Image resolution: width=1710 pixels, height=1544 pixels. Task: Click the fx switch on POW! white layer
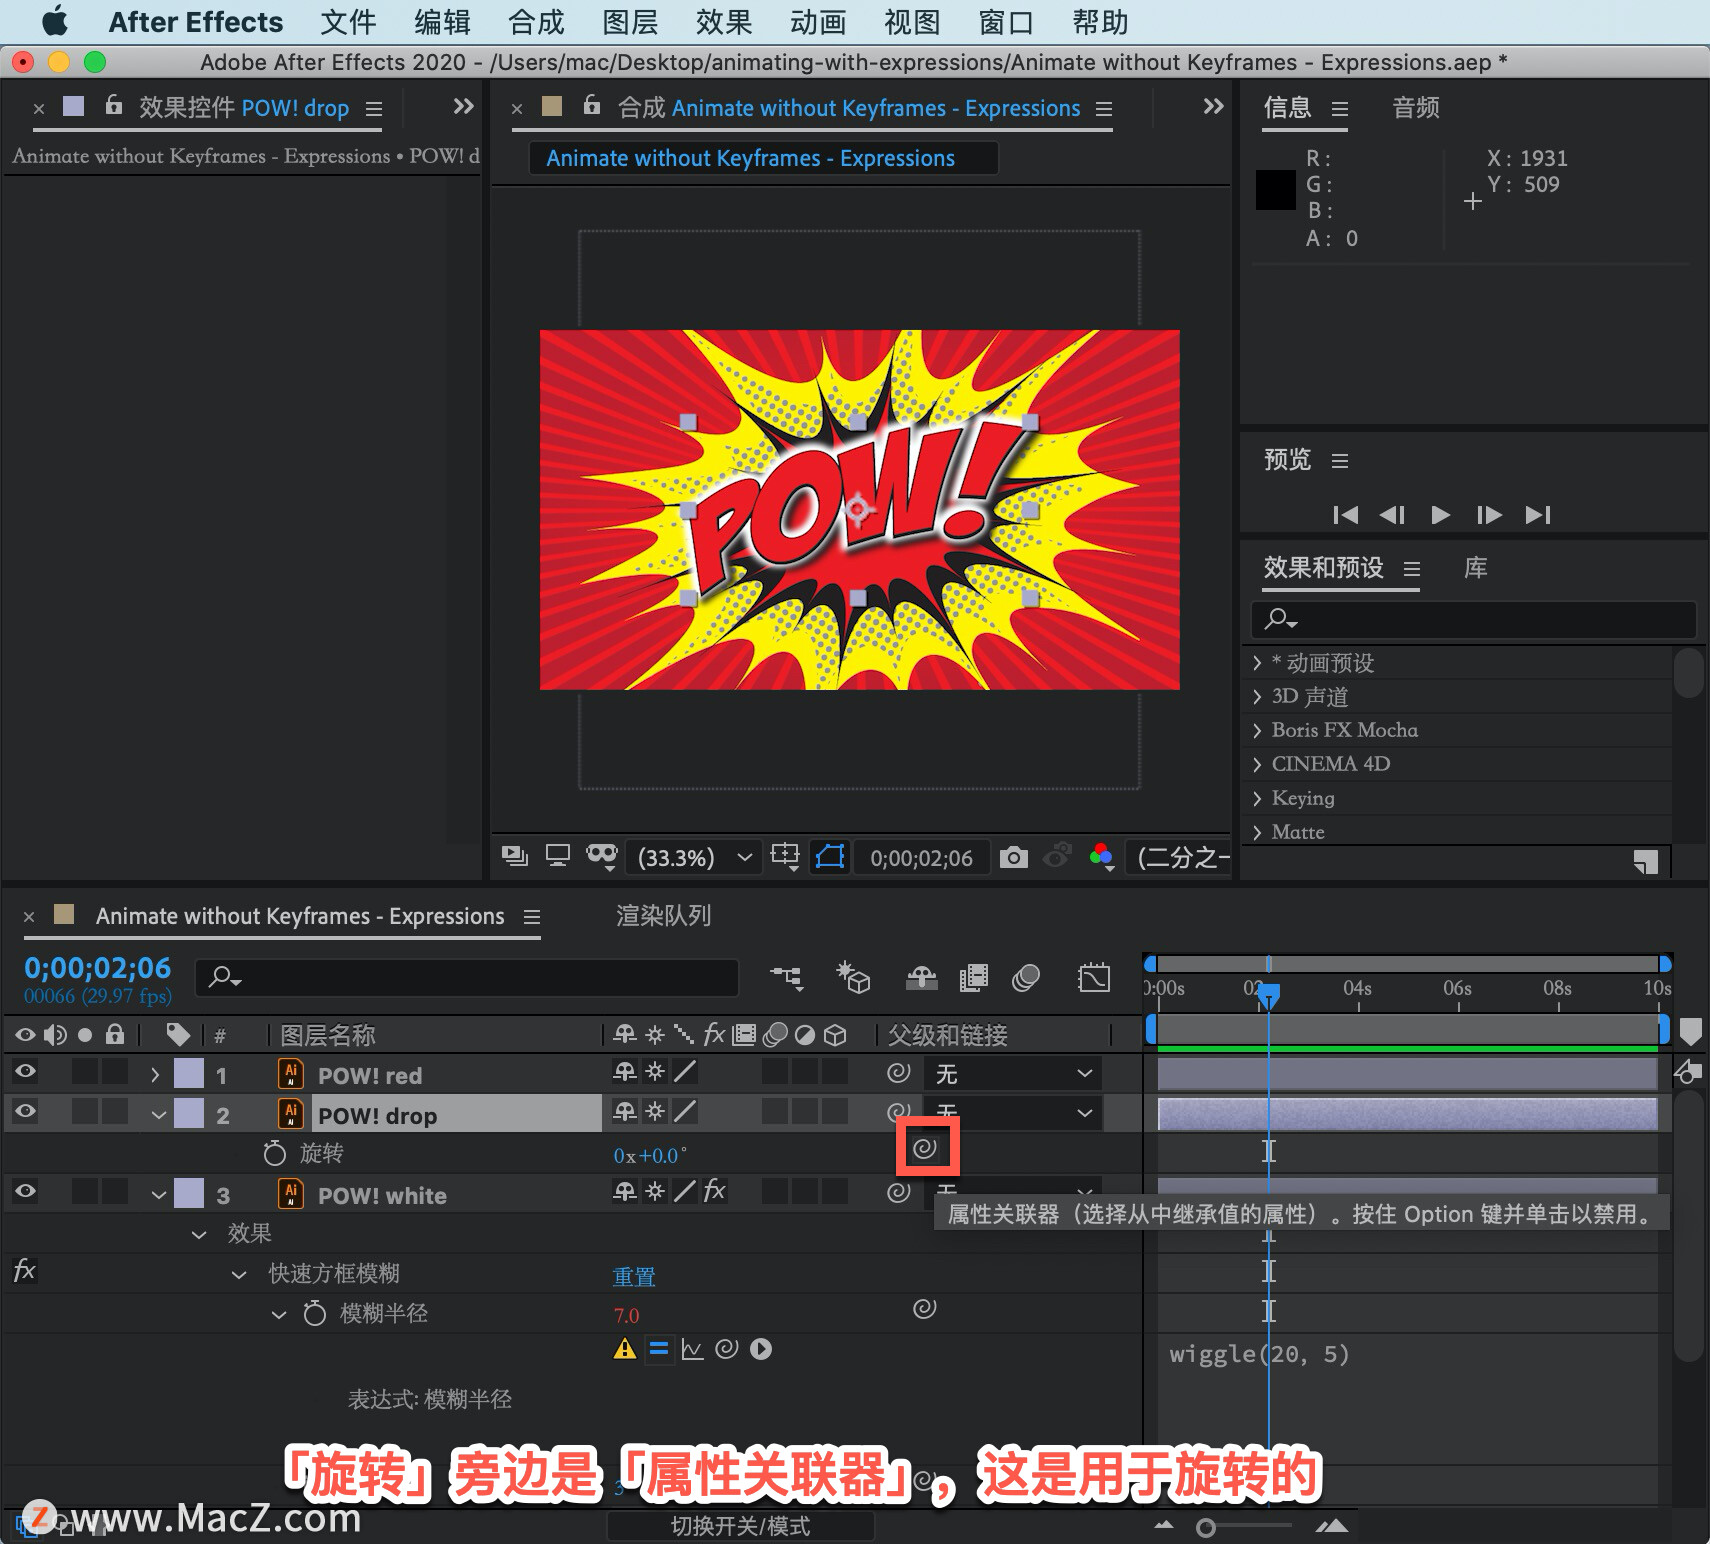(x=714, y=1191)
